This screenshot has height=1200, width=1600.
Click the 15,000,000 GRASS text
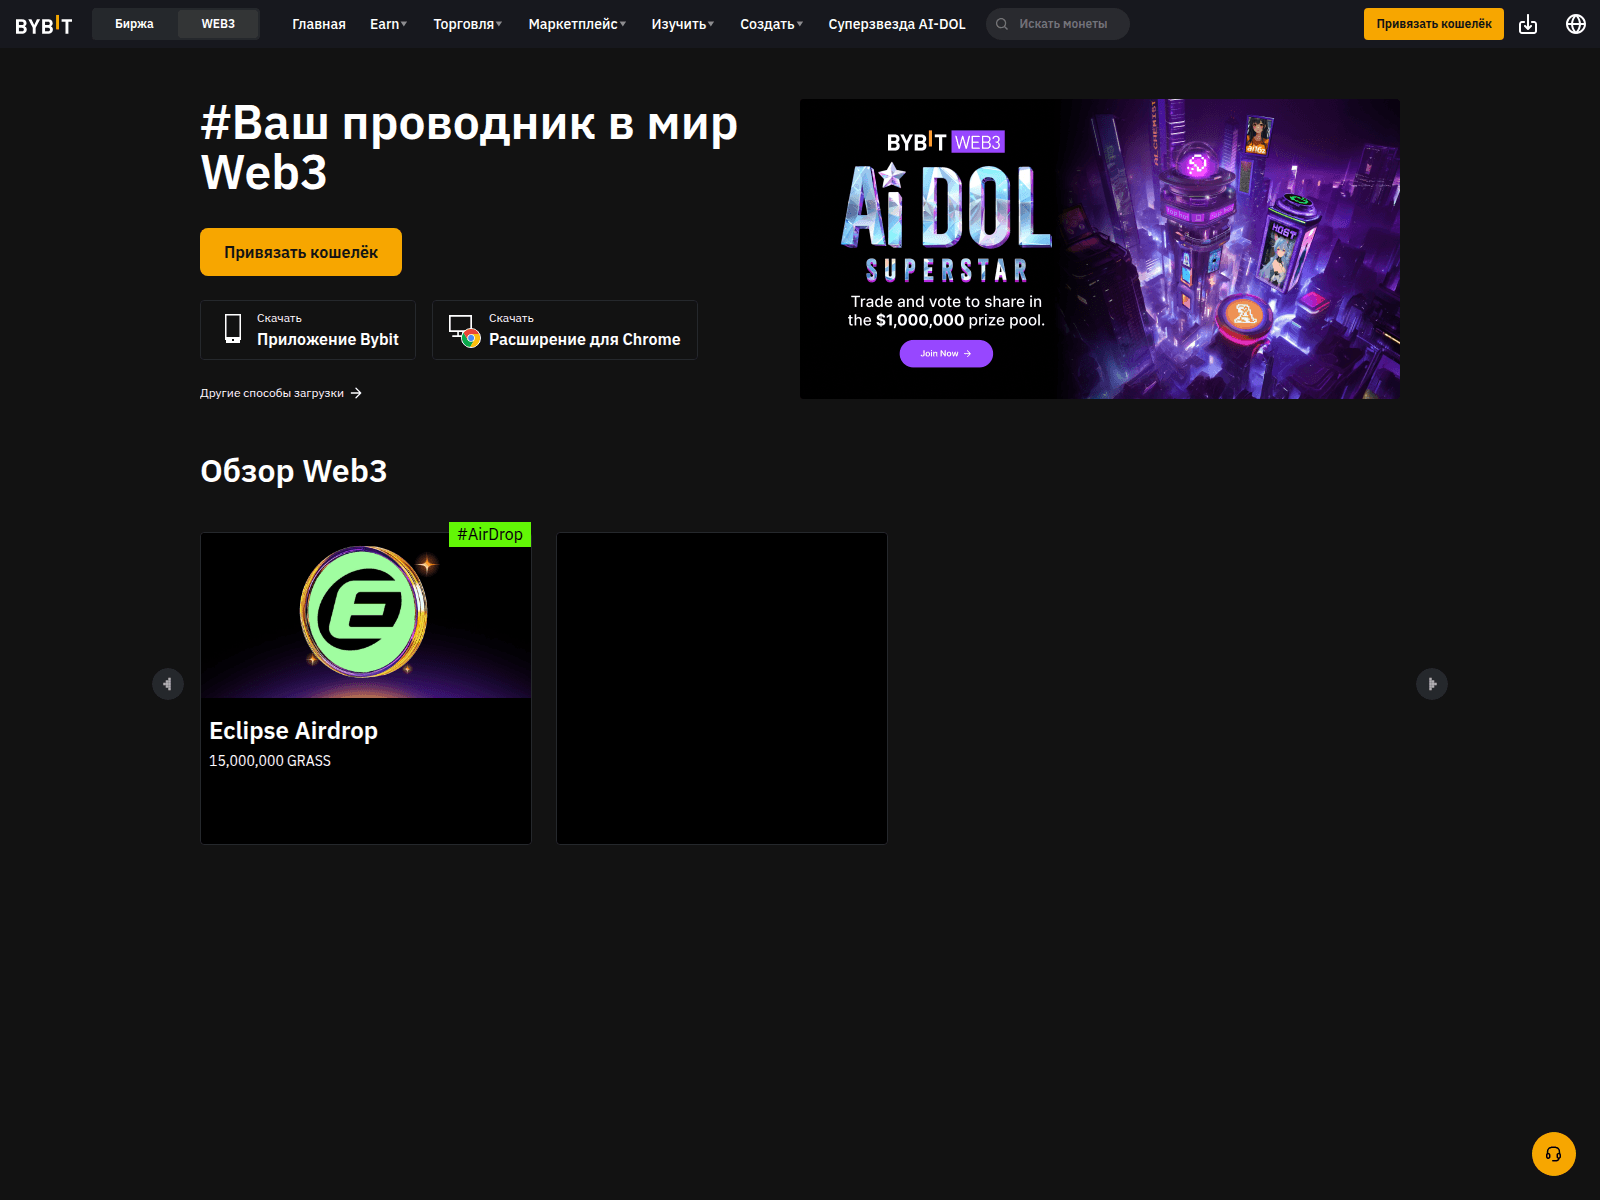[x=270, y=761]
